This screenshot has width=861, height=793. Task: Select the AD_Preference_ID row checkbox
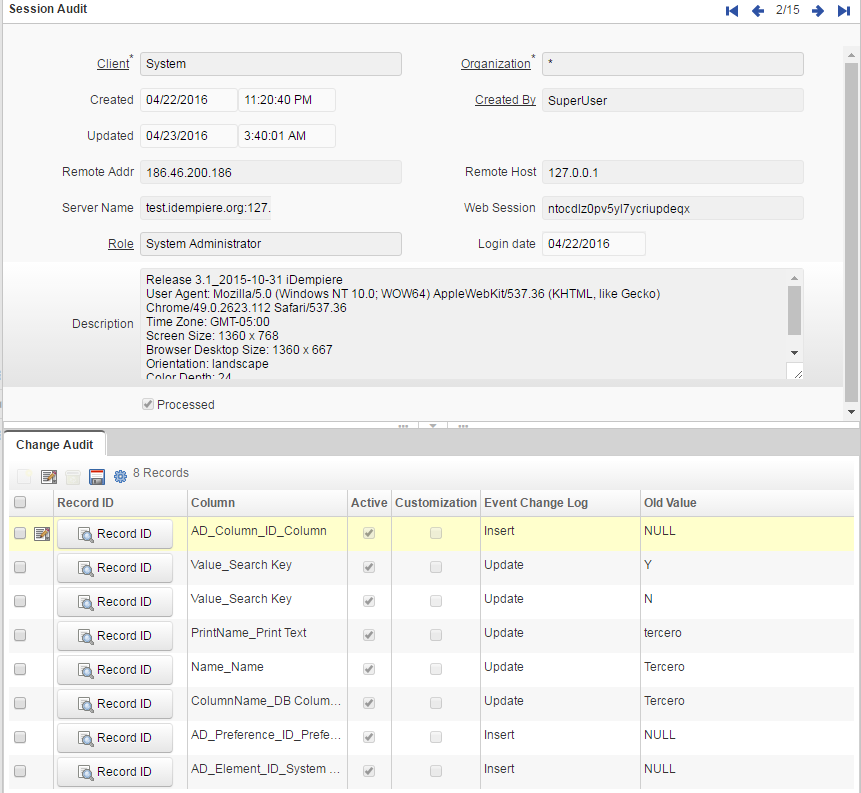point(20,738)
